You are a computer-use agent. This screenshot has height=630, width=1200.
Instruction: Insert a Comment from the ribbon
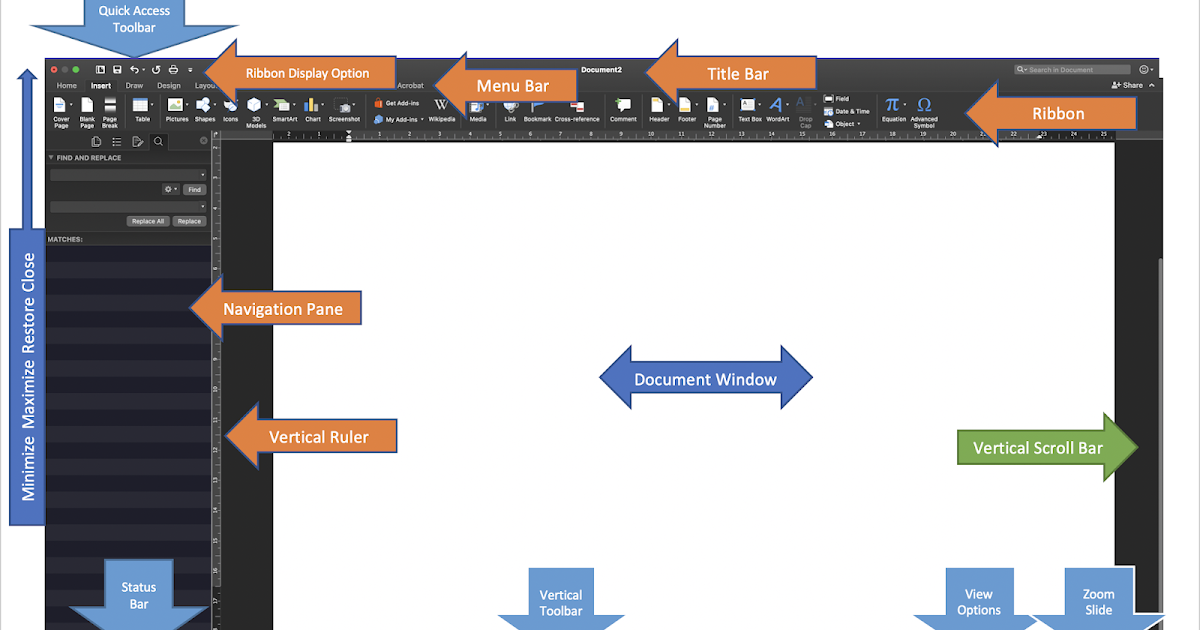pyautogui.click(x=624, y=105)
